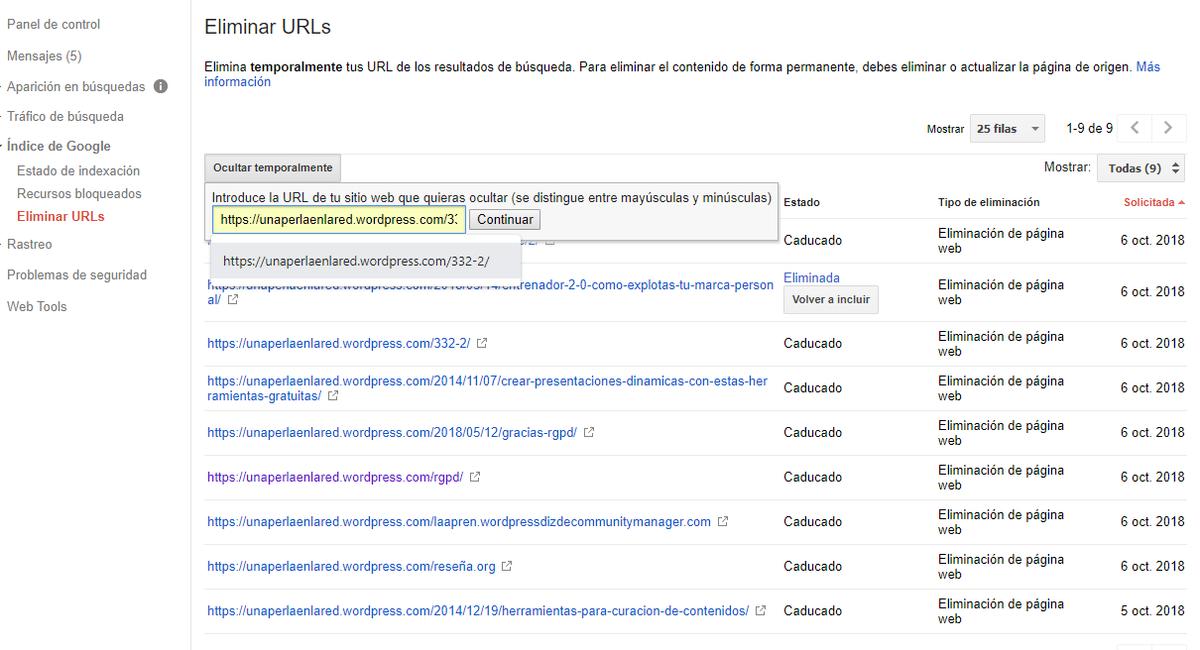This screenshot has width=1200, height=650.
Task: Open external link icon for reseña.org URL
Action: (506, 566)
